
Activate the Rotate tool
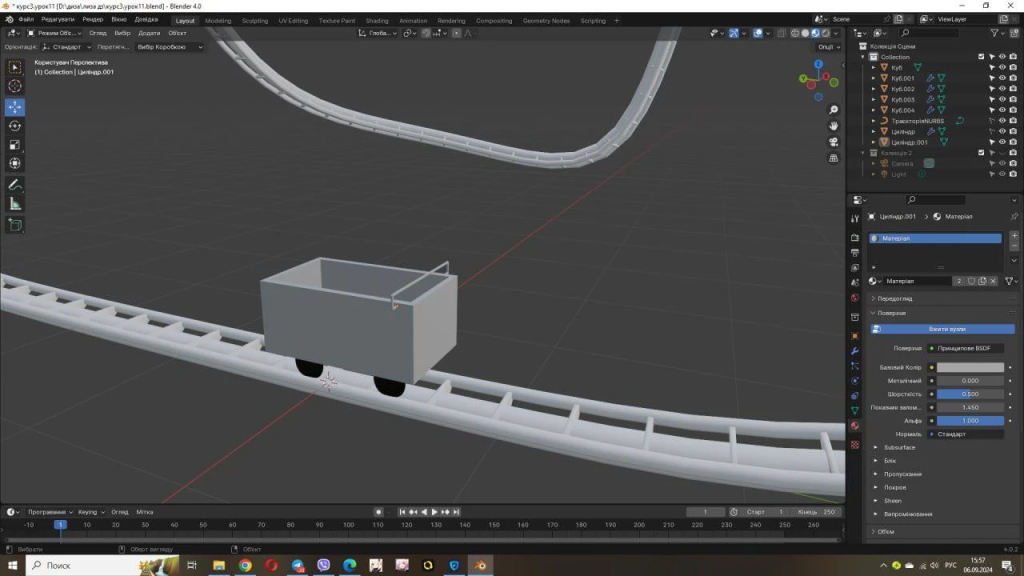(15, 126)
